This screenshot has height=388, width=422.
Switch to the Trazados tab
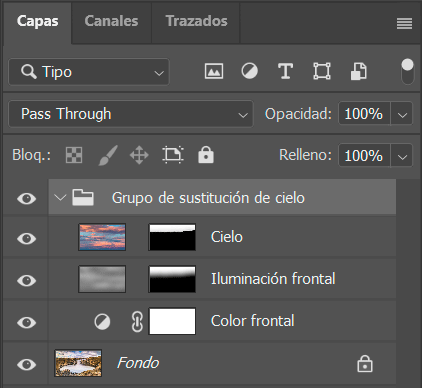(x=197, y=21)
